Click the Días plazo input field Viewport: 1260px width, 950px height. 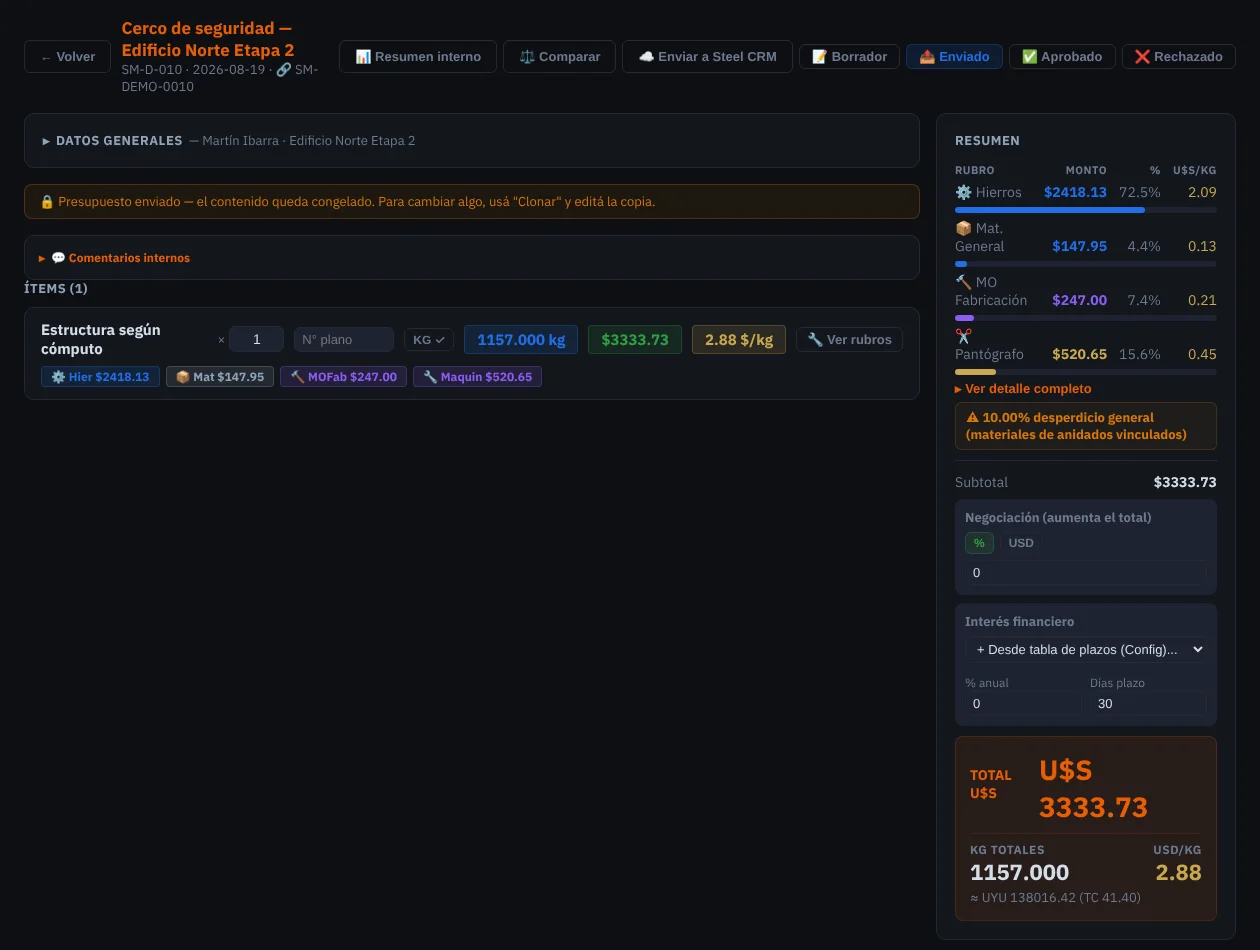click(x=1148, y=704)
